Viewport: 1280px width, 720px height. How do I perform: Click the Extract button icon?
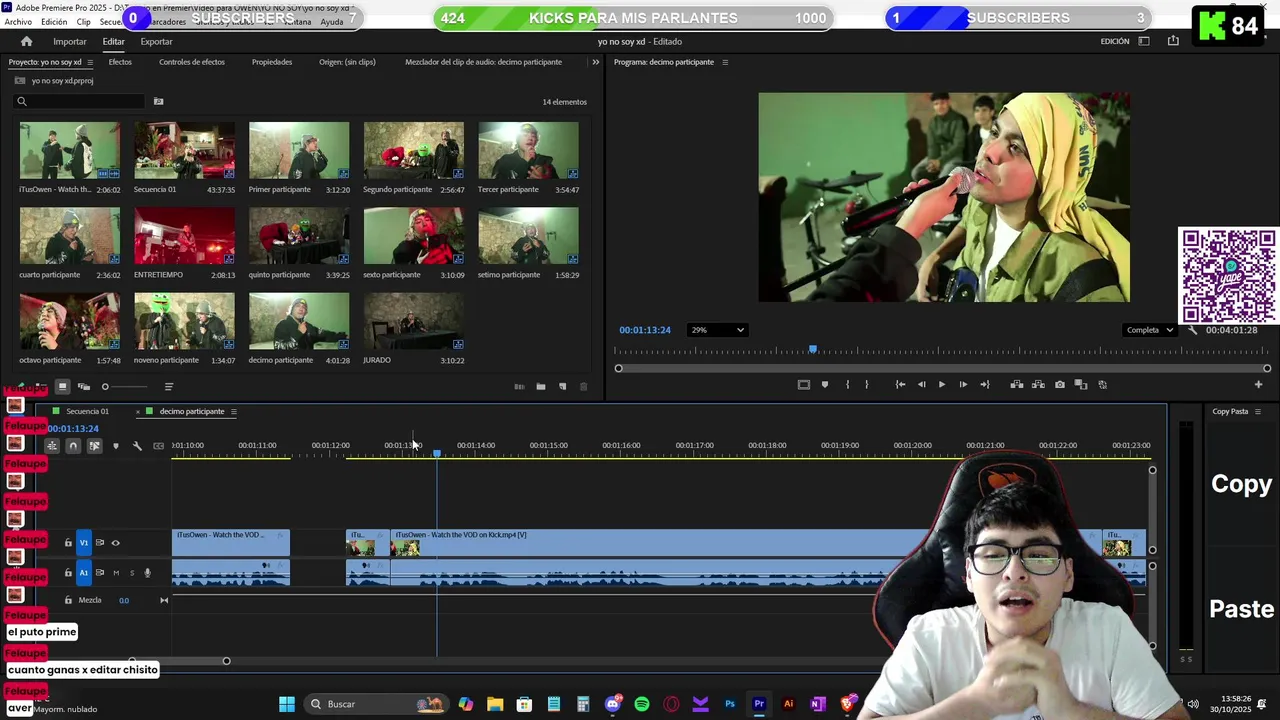click(1038, 384)
